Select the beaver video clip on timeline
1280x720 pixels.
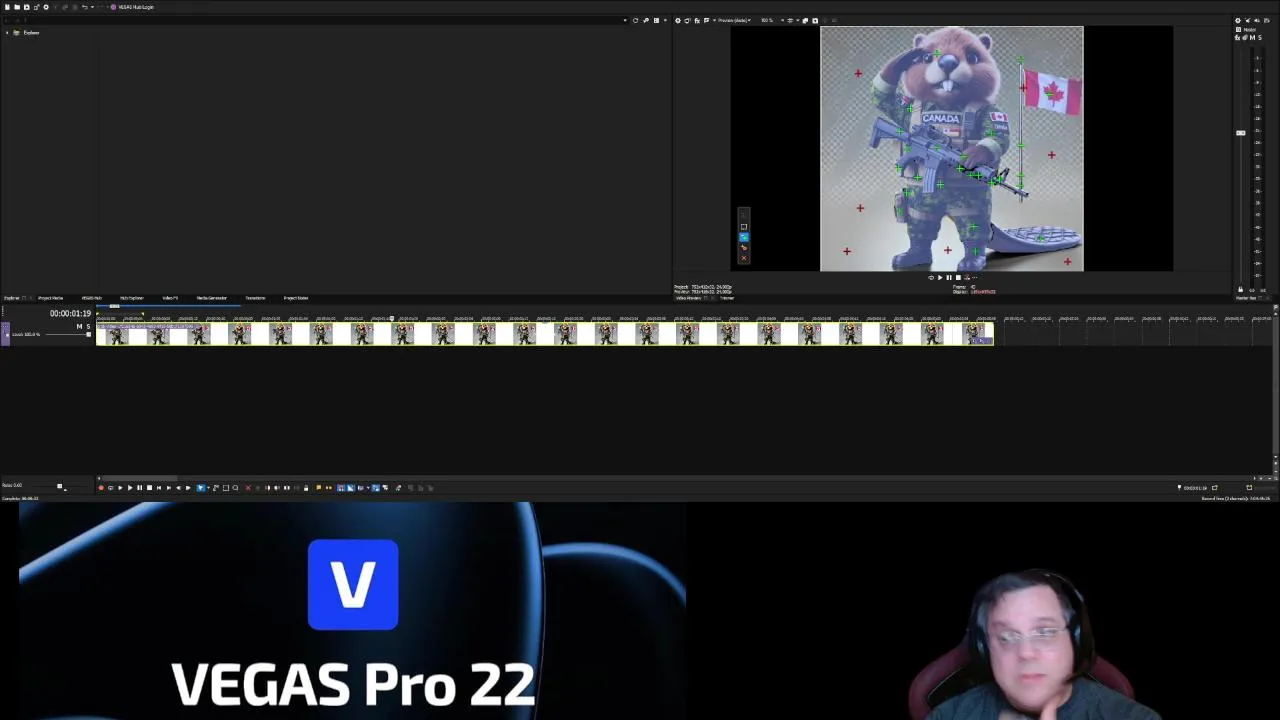point(545,334)
